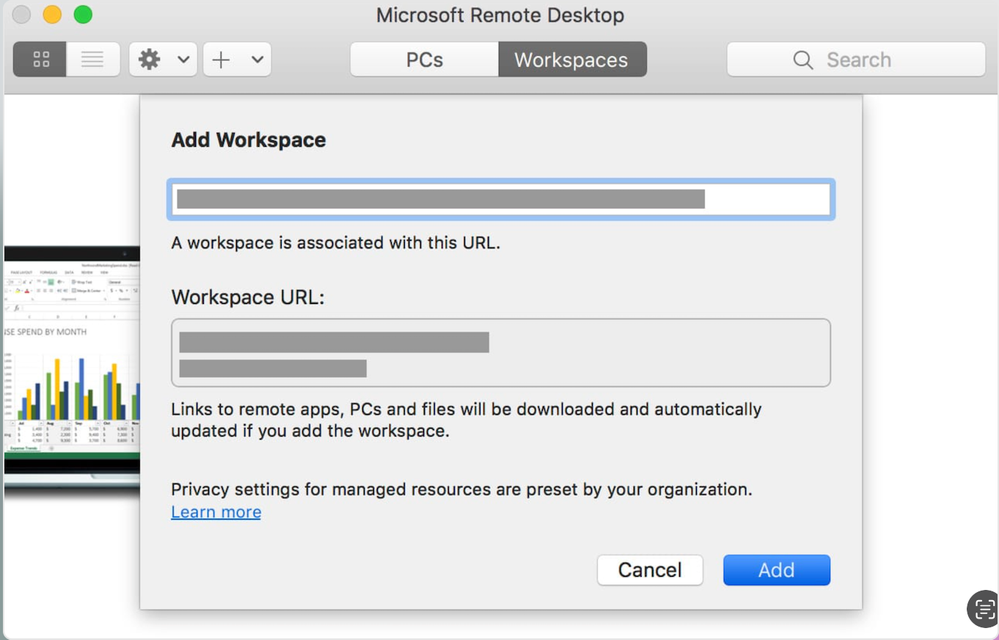Click the Workspace URL text box

pyautogui.click(x=501, y=352)
